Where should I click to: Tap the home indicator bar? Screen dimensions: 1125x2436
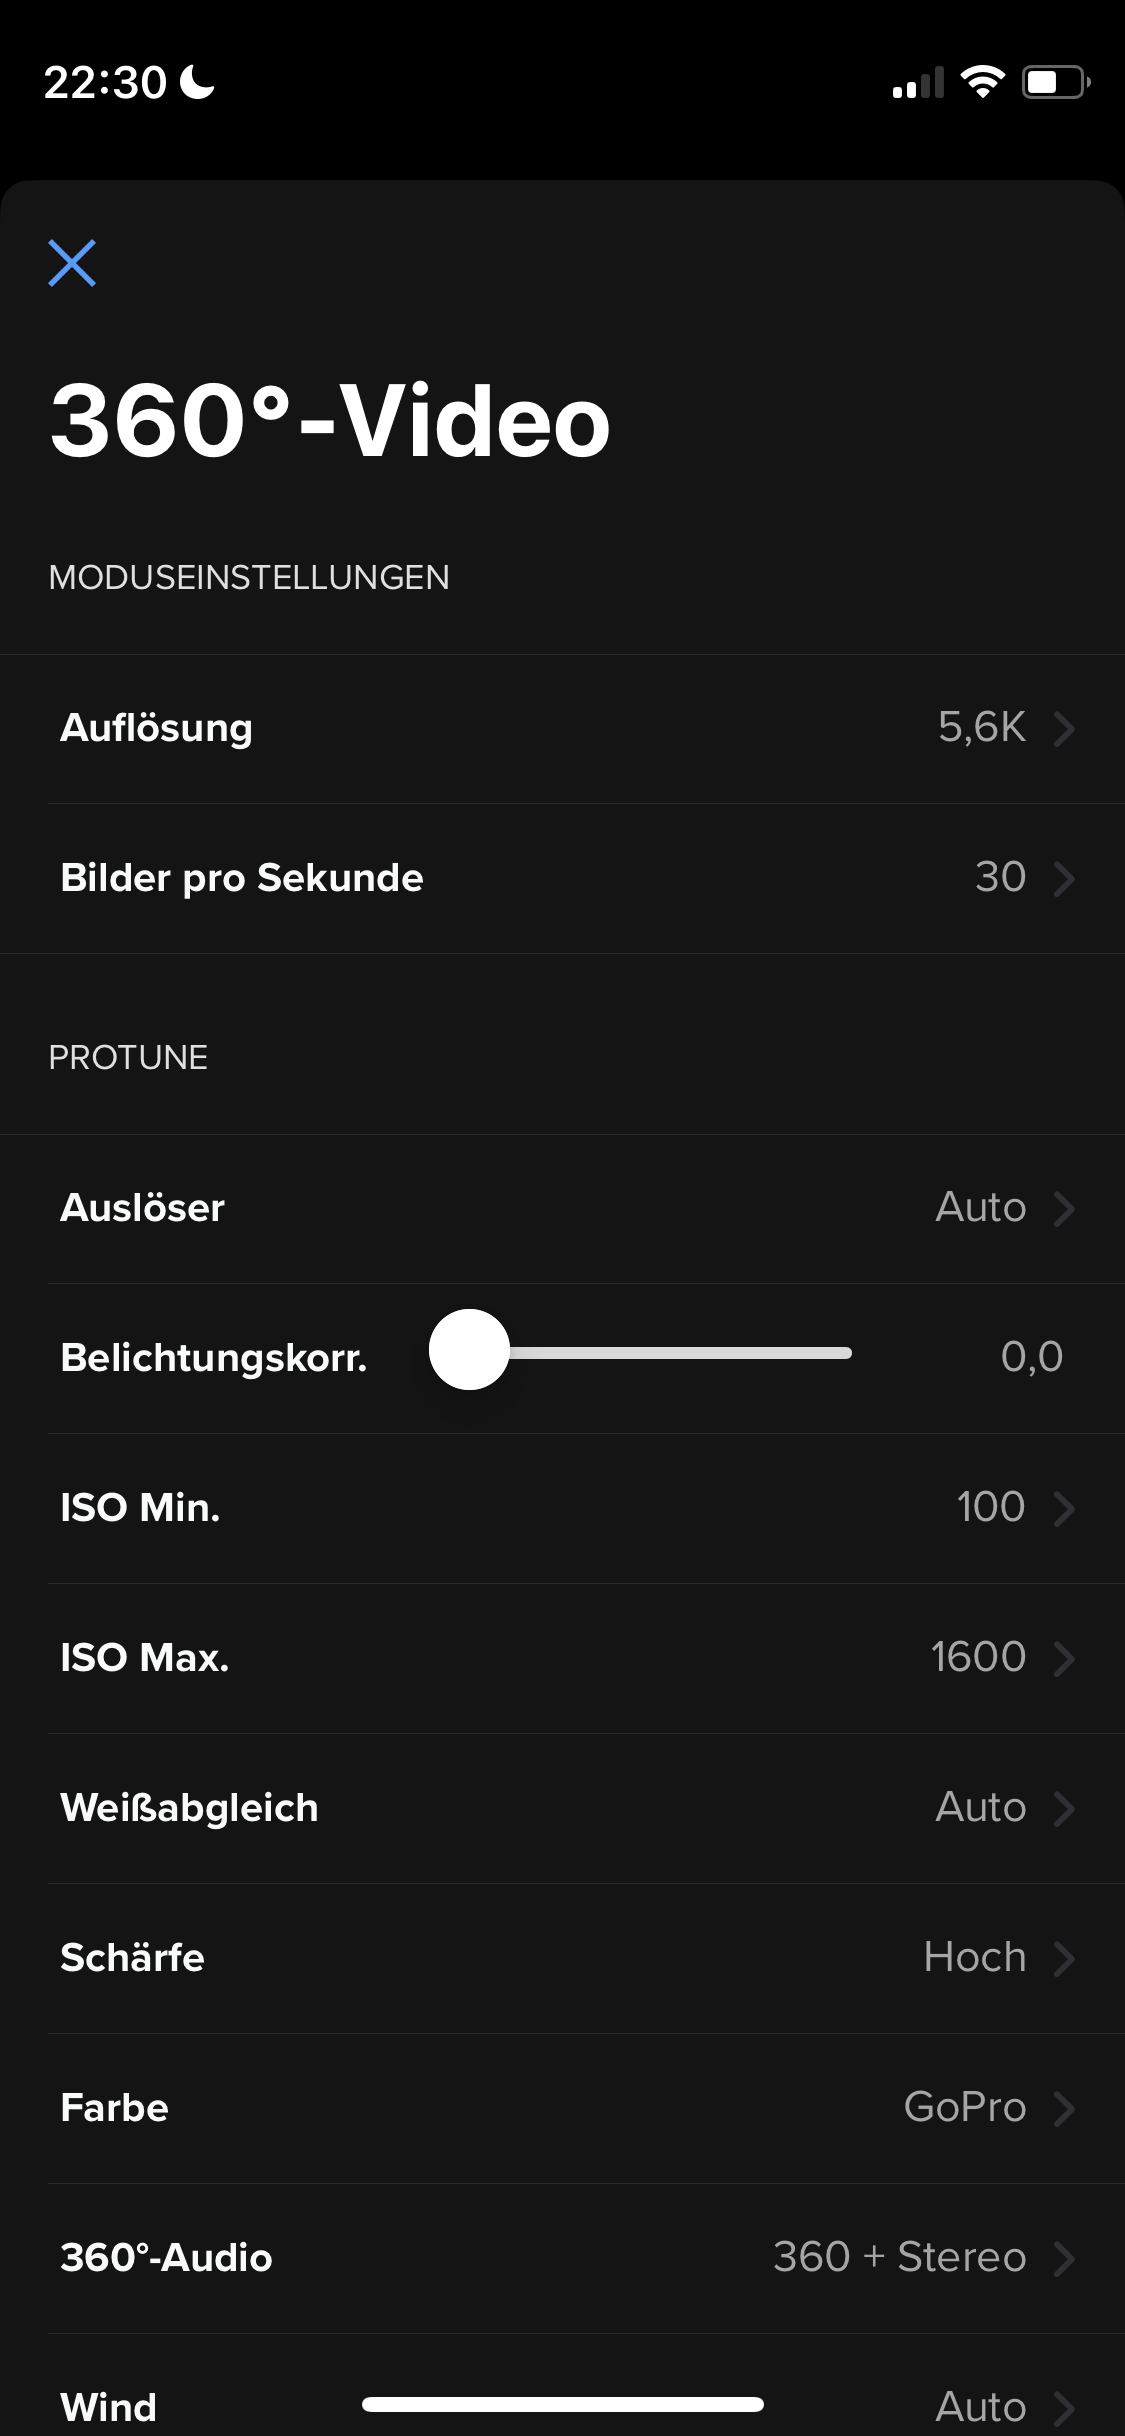pos(563,2405)
